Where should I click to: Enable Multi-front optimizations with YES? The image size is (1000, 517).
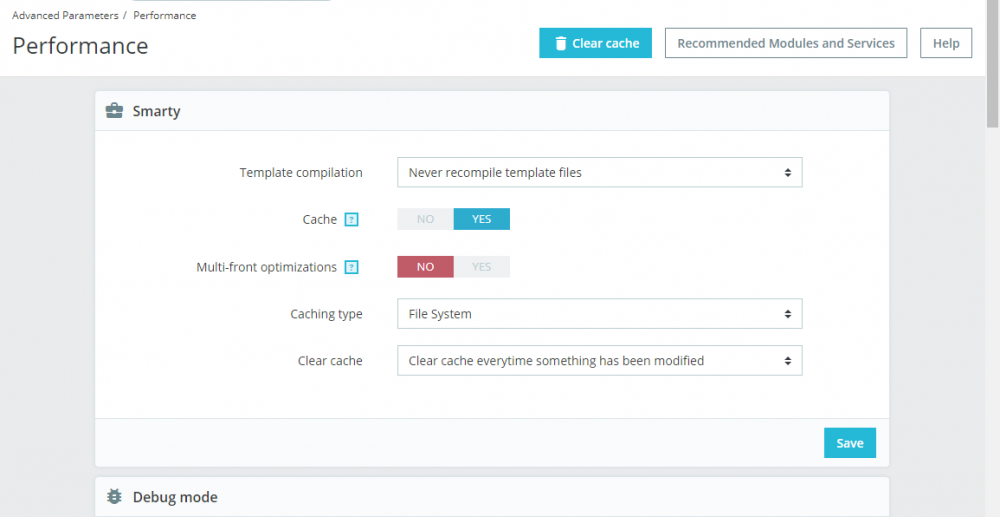point(482,267)
